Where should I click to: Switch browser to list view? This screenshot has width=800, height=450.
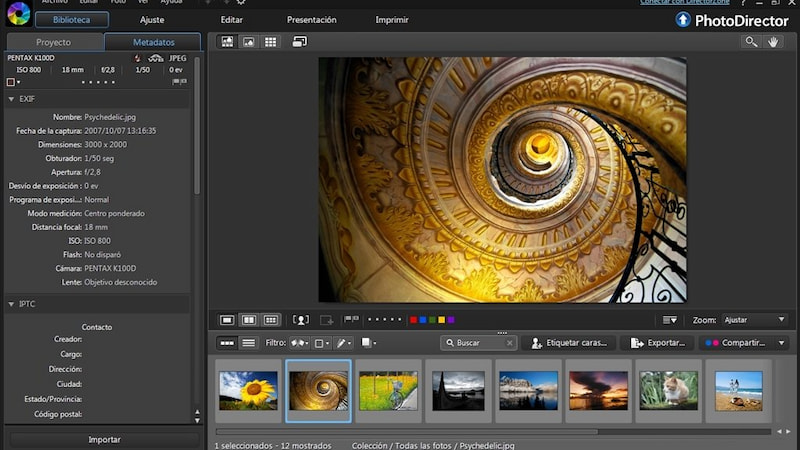[x=248, y=343]
